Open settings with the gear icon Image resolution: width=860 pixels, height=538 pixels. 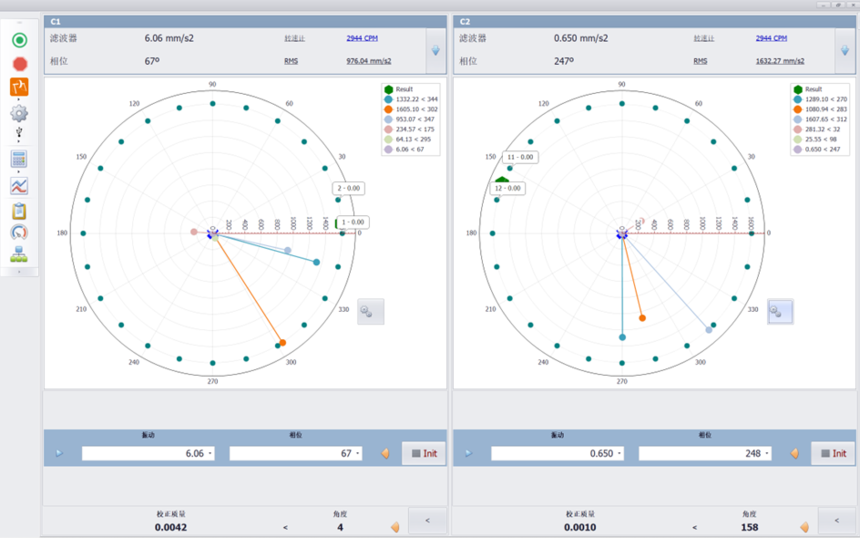[x=19, y=114]
